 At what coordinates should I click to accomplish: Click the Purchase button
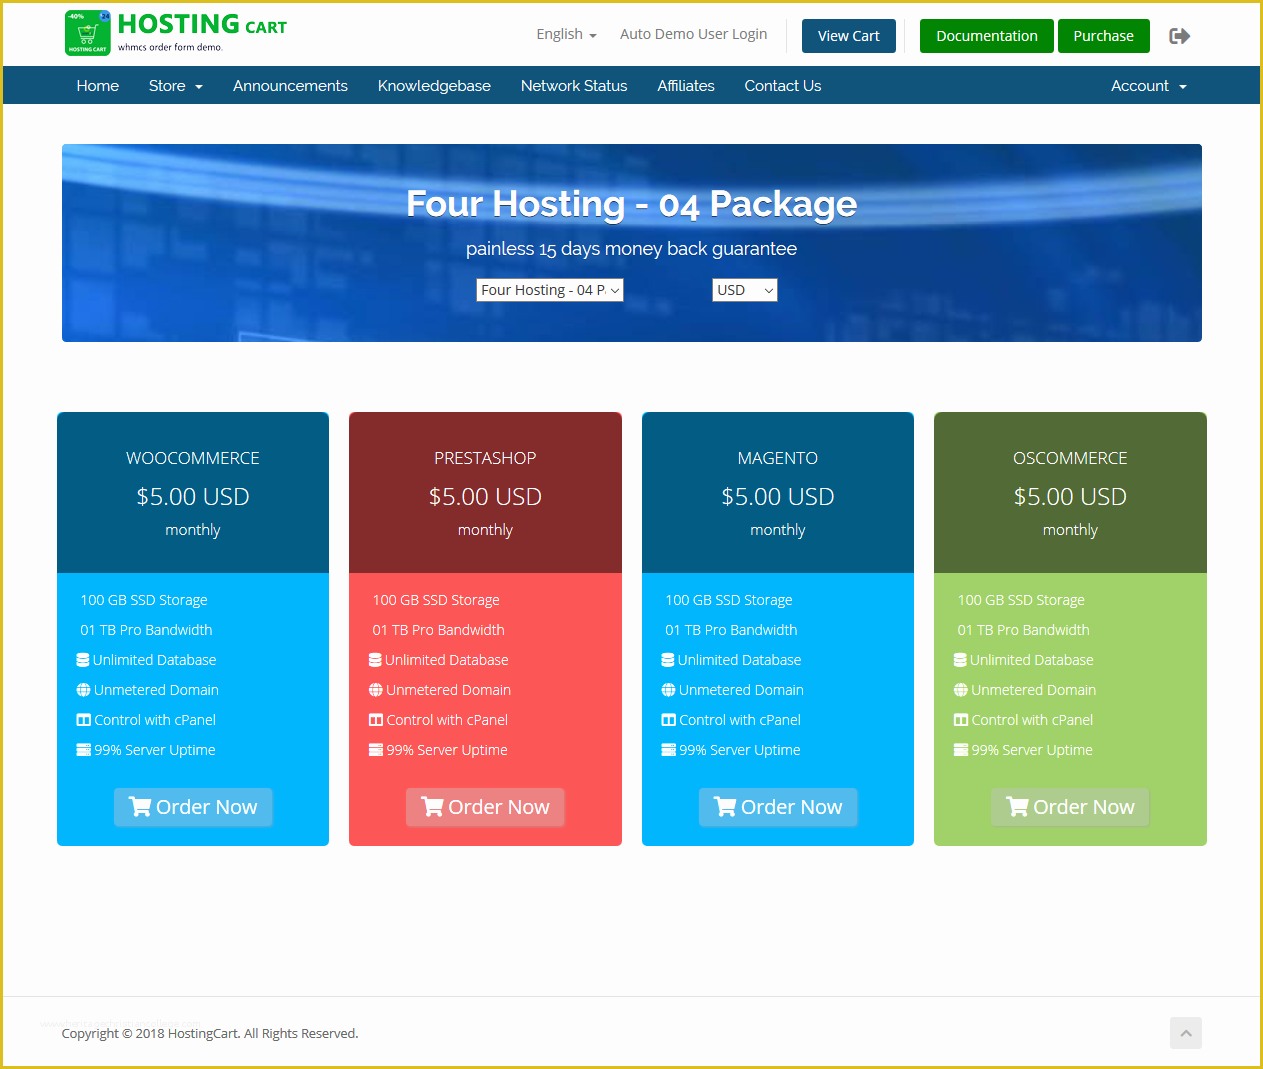[x=1104, y=36]
